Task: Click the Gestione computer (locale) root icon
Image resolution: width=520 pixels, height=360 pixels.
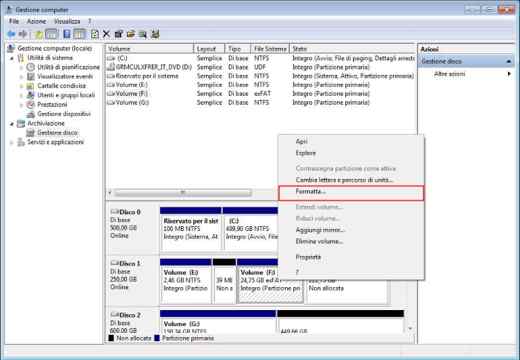Action: [11, 49]
